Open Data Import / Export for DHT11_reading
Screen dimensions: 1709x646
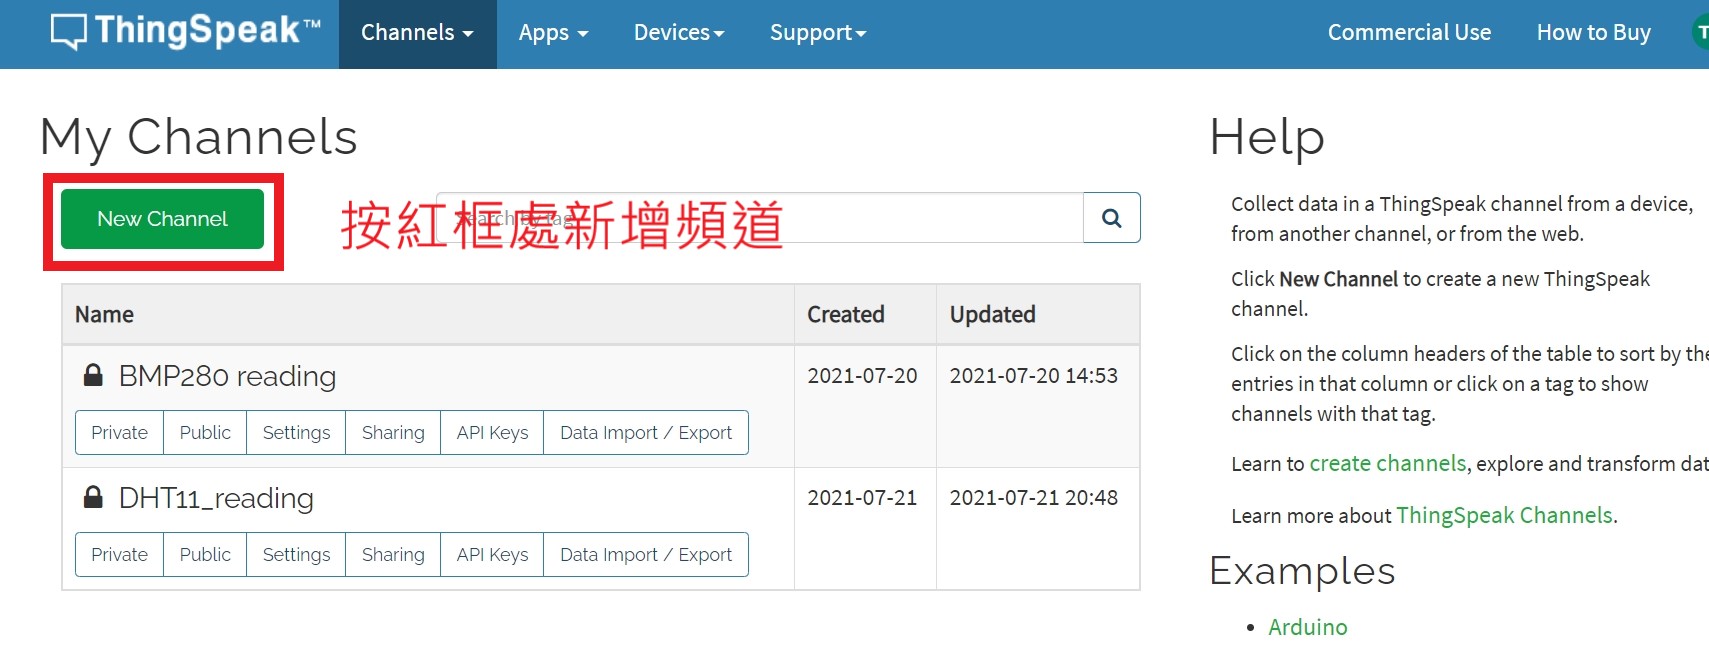pos(646,555)
